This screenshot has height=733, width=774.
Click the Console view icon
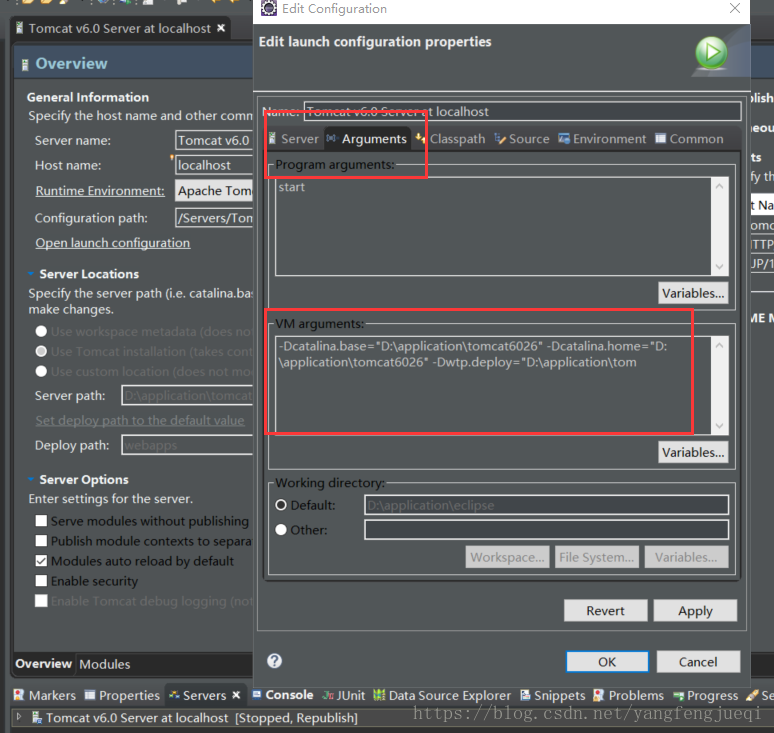coord(257,694)
